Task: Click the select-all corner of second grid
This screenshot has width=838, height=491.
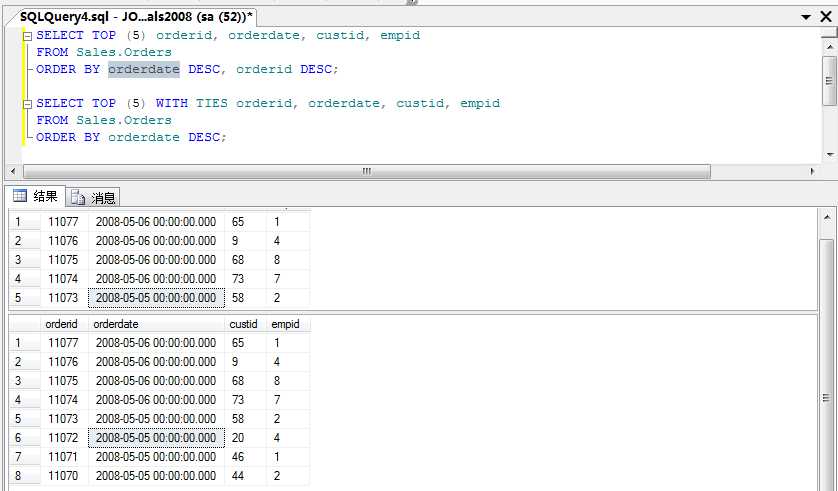Action: 25,324
